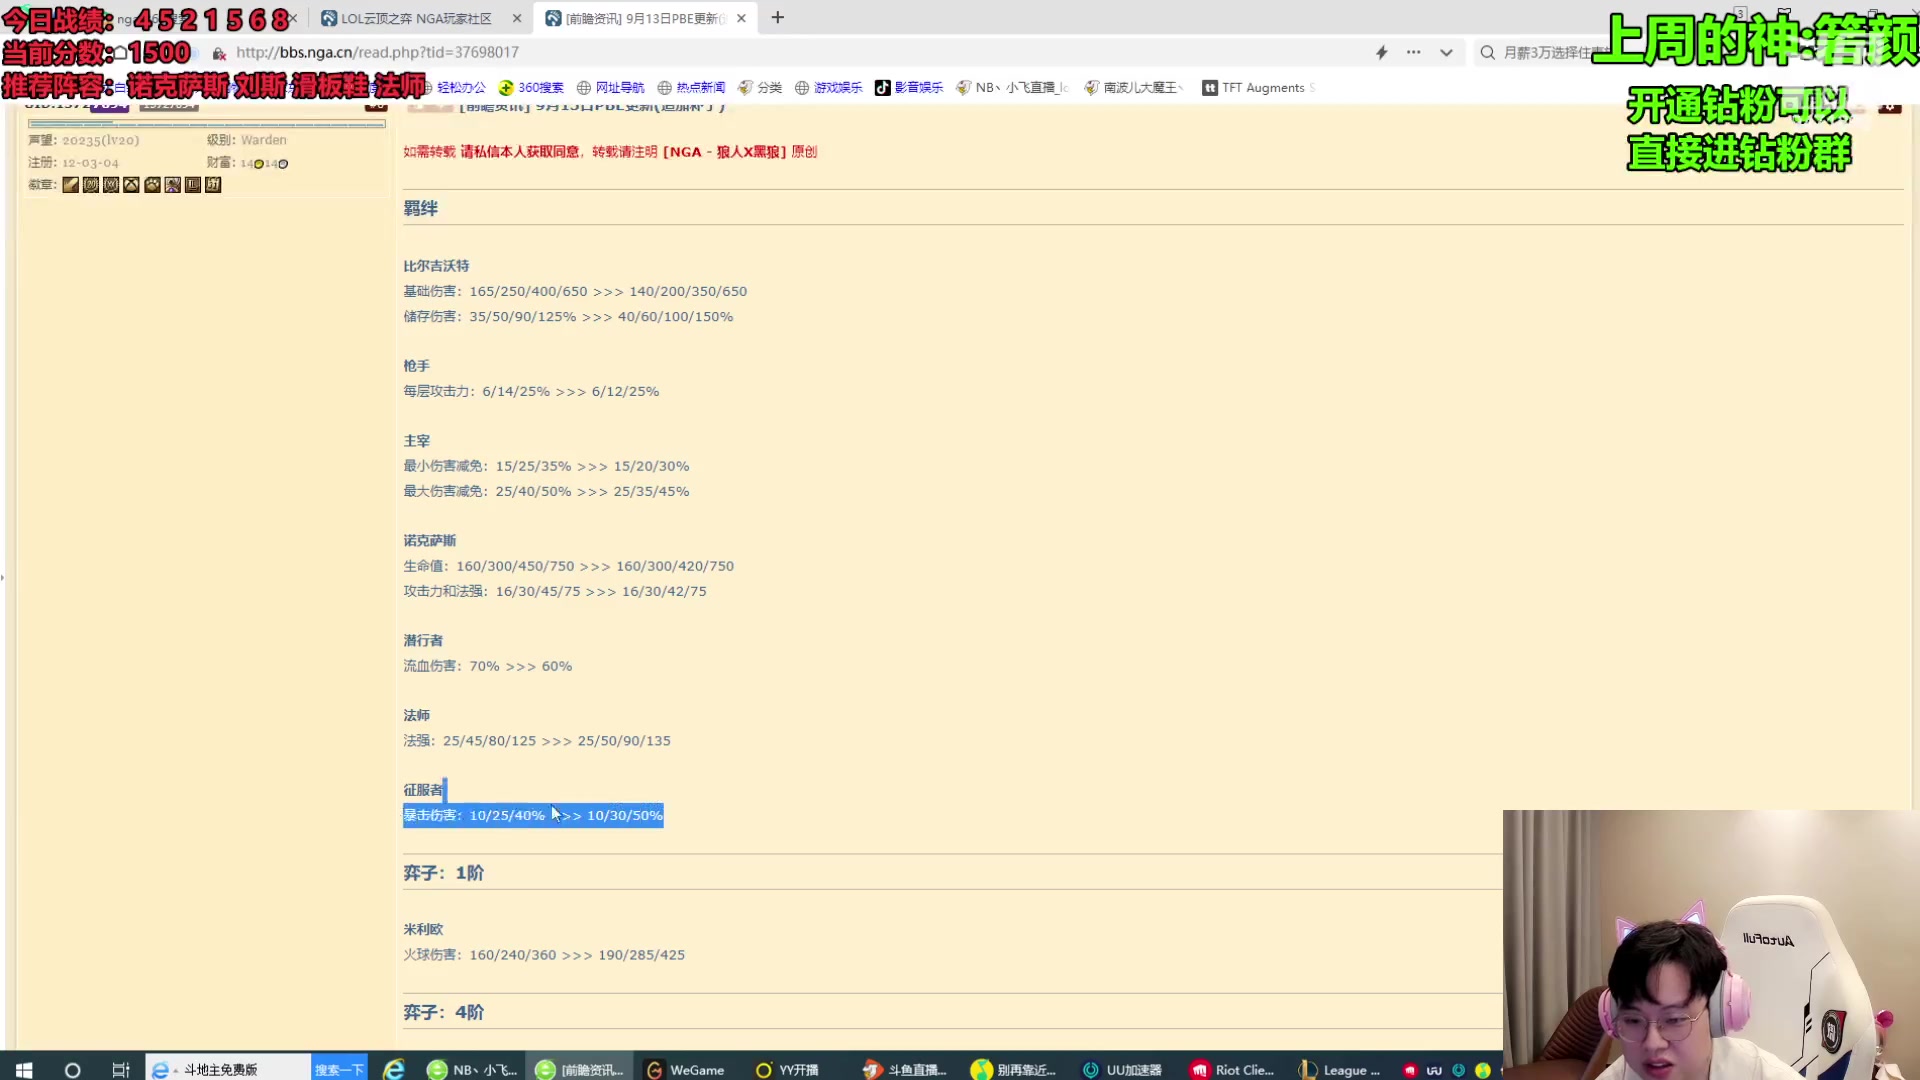Launch Internet Explorer from the taskbar

[394, 1070]
